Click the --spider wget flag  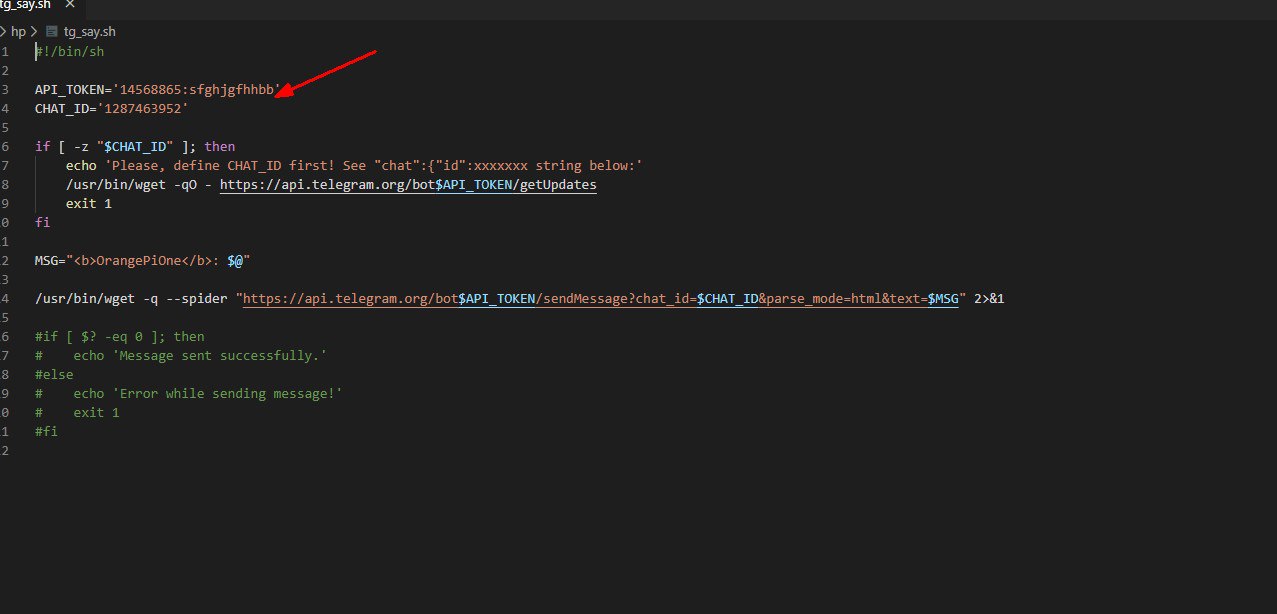point(197,299)
